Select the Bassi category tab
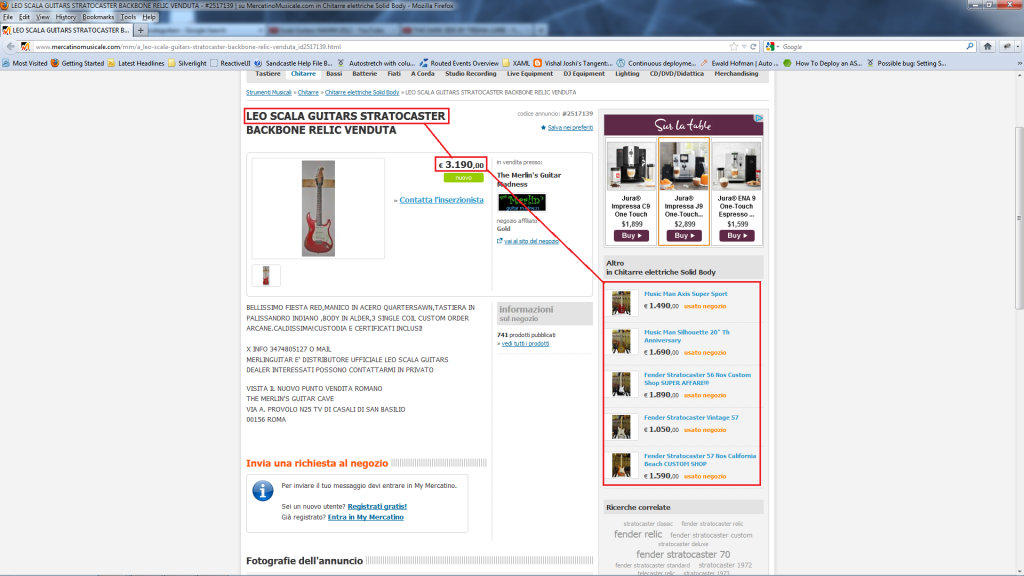Viewport: 1024px width, 576px height. coord(334,74)
